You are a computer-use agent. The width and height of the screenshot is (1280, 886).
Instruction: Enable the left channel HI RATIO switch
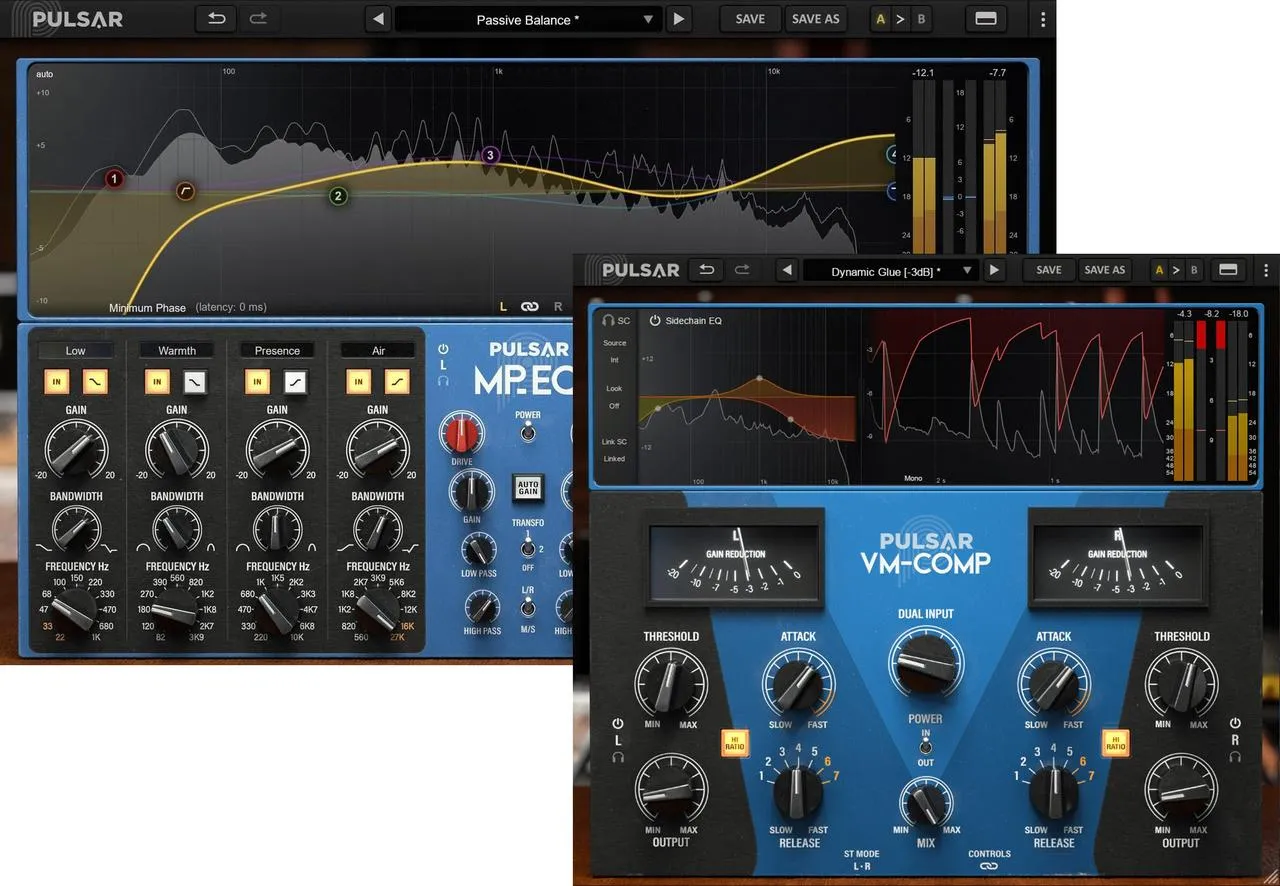point(734,742)
